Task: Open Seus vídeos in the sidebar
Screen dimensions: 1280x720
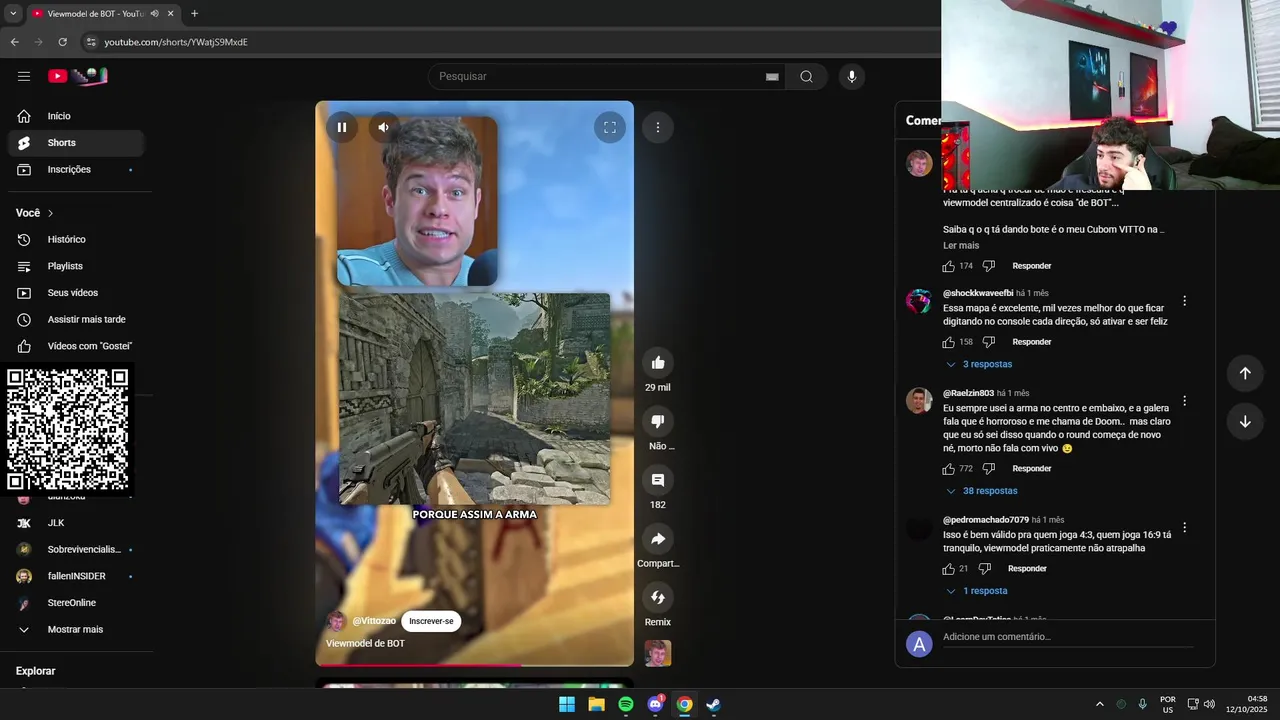Action: point(76,293)
